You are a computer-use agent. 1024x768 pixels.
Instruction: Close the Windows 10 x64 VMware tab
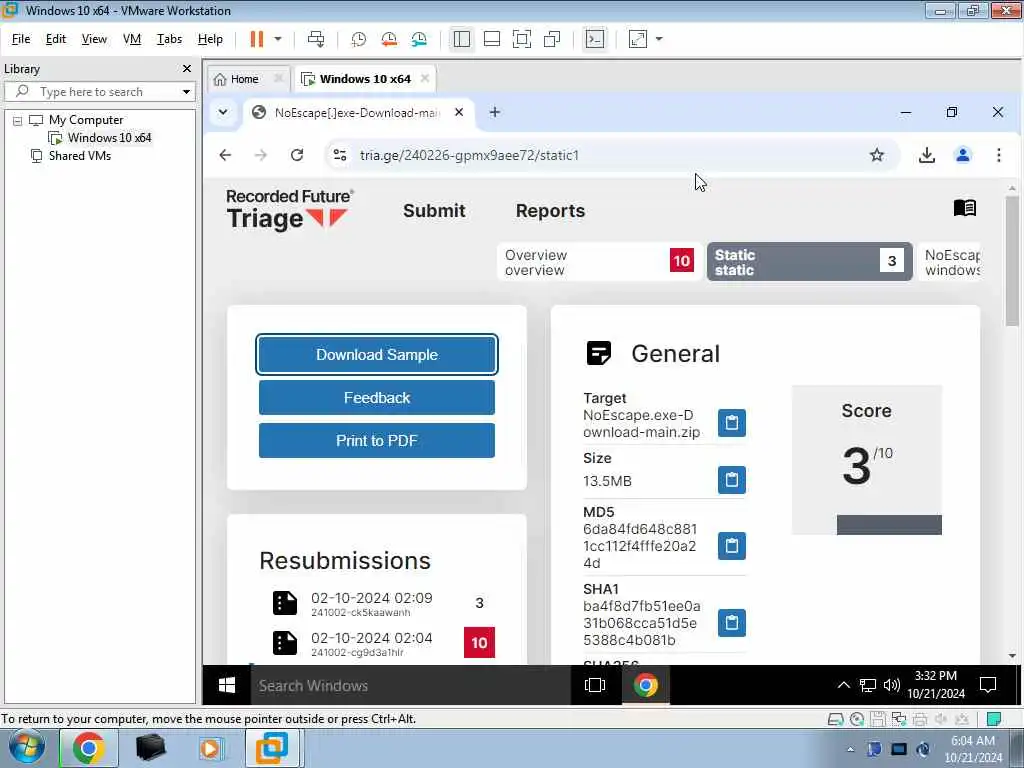(425, 78)
